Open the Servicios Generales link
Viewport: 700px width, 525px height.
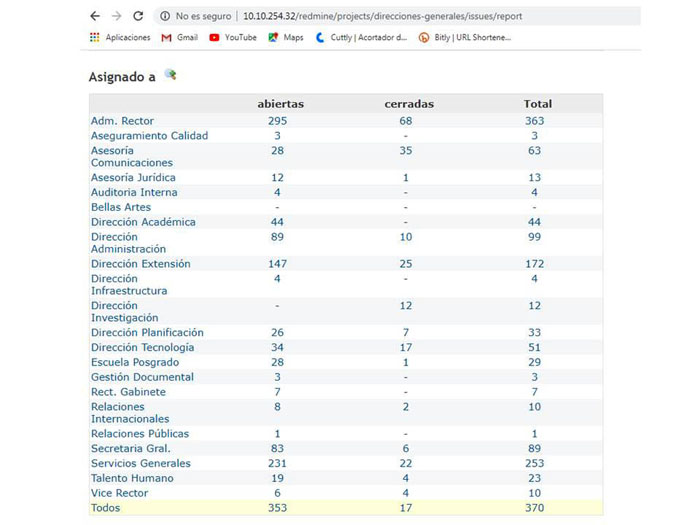(141, 463)
